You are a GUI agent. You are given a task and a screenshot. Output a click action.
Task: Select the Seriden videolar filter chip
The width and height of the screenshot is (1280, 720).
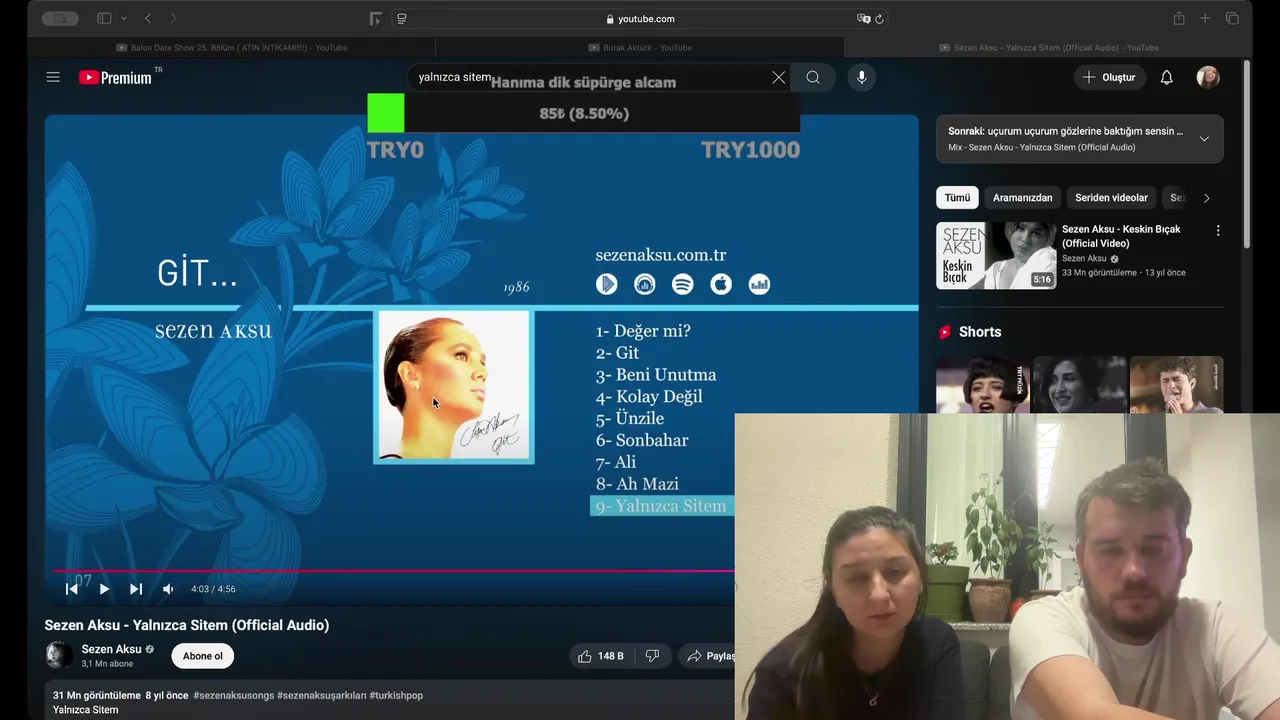1111,198
